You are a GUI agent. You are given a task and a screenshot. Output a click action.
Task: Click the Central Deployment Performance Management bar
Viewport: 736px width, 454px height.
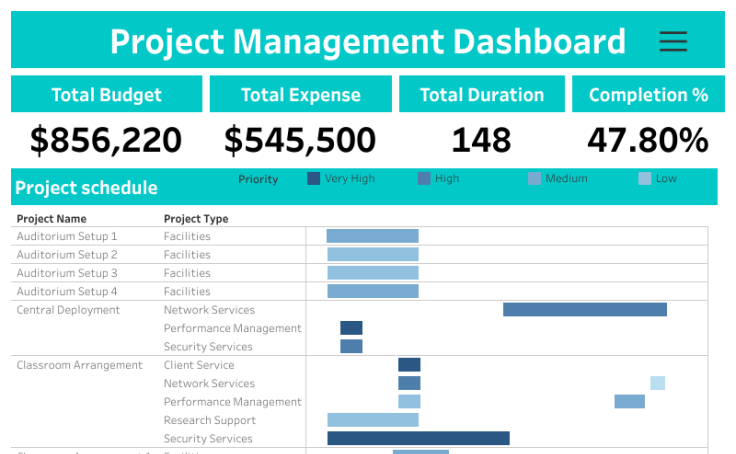pos(351,328)
